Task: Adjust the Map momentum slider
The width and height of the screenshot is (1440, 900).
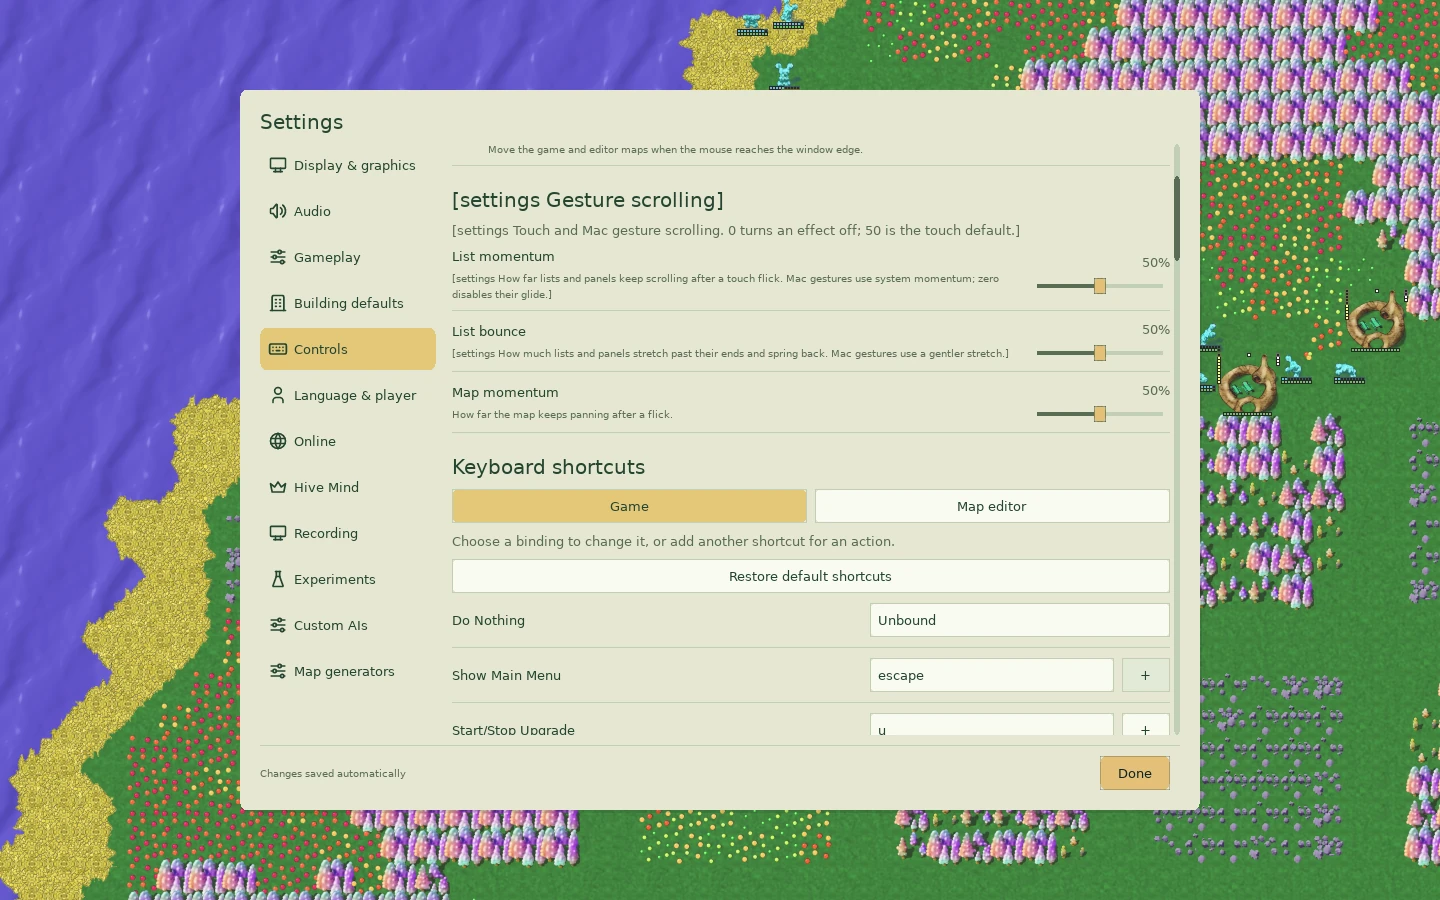Action: coord(1100,414)
